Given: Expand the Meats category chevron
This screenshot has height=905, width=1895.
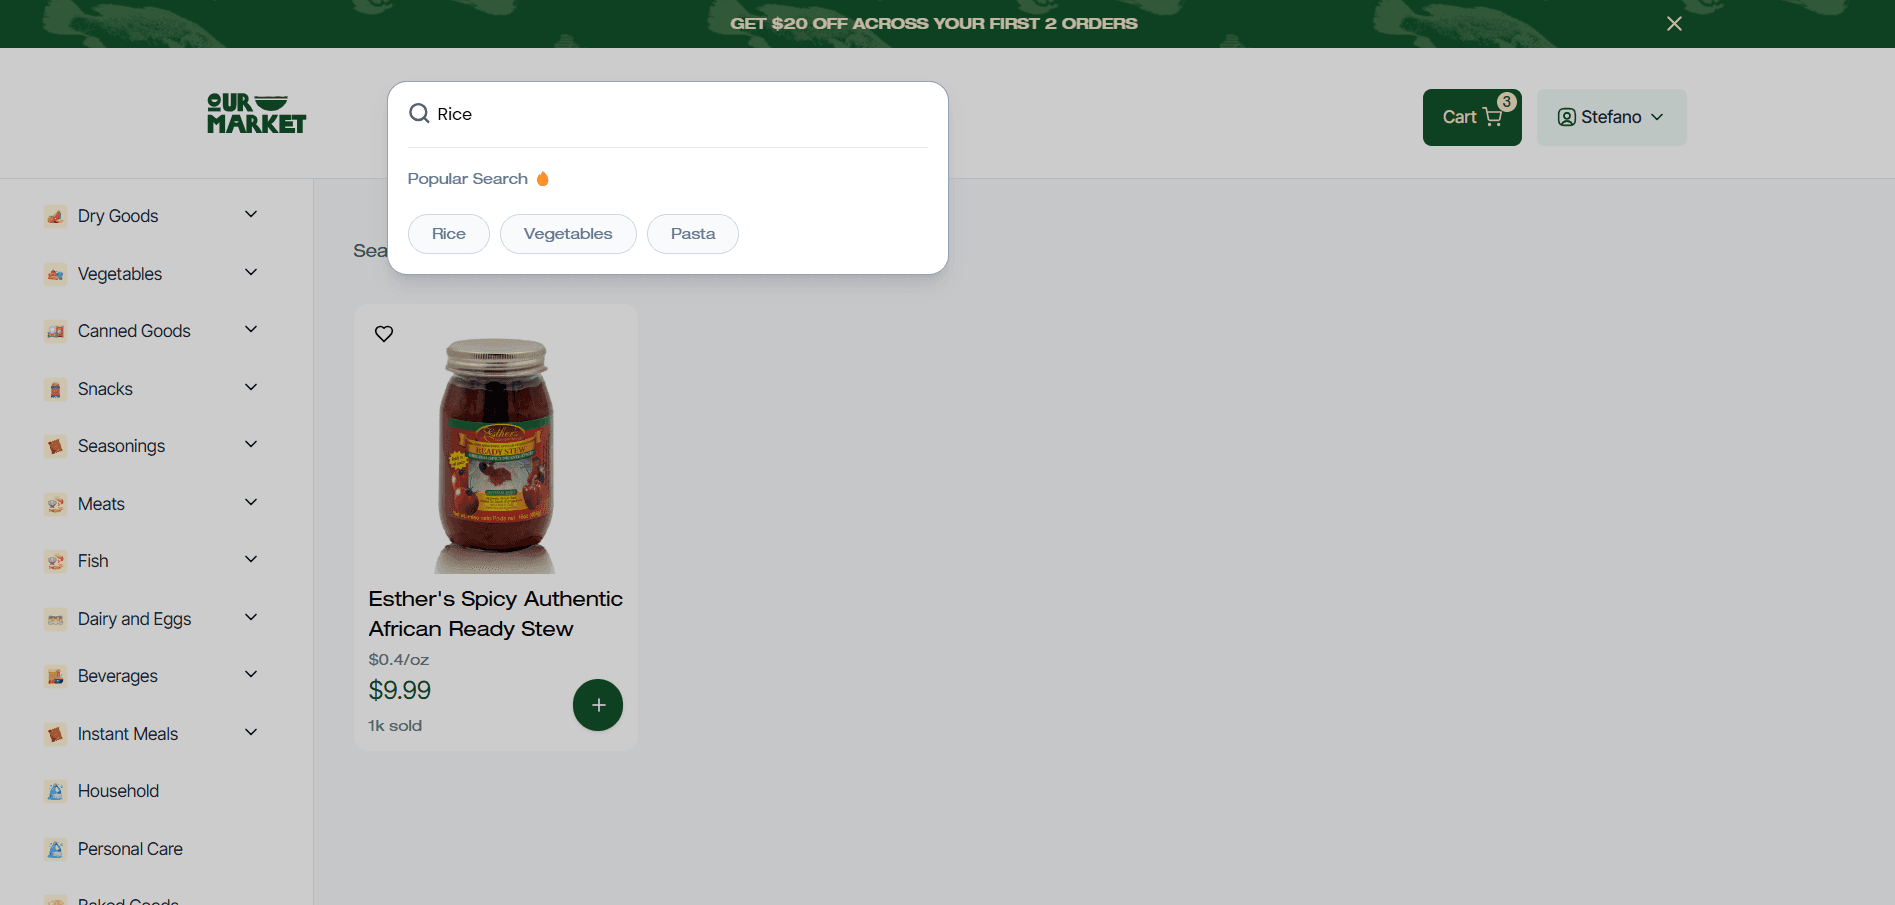Looking at the screenshot, I should click(251, 502).
